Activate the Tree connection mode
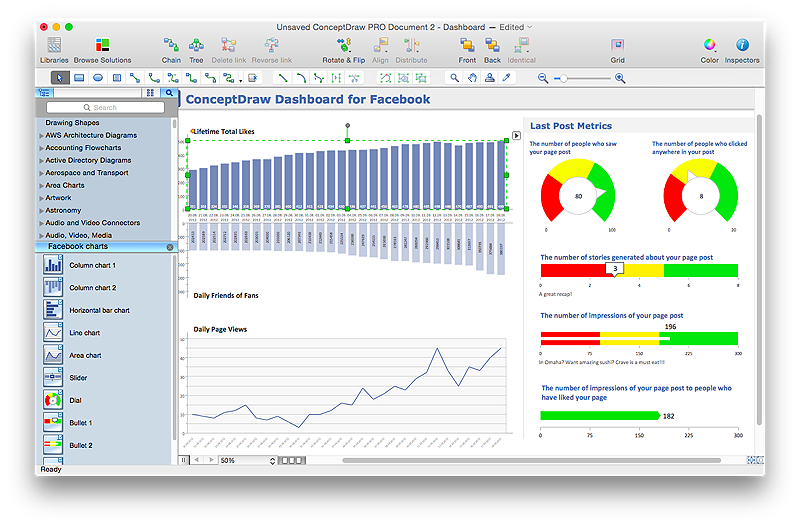This screenshot has width=800, height=526. tap(196, 50)
